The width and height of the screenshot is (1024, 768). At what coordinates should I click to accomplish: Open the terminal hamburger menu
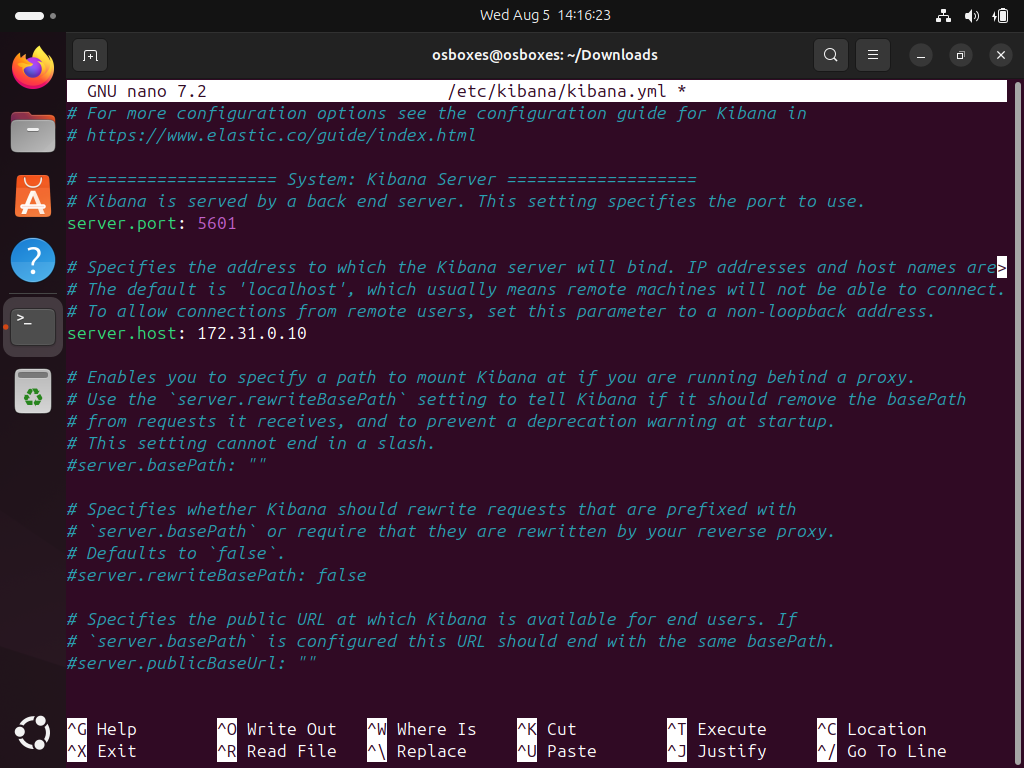click(x=872, y=56)
